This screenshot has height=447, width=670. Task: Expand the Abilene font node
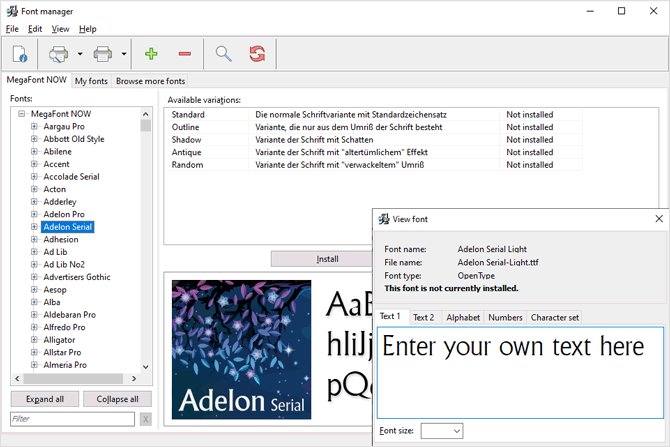point(34,151)
